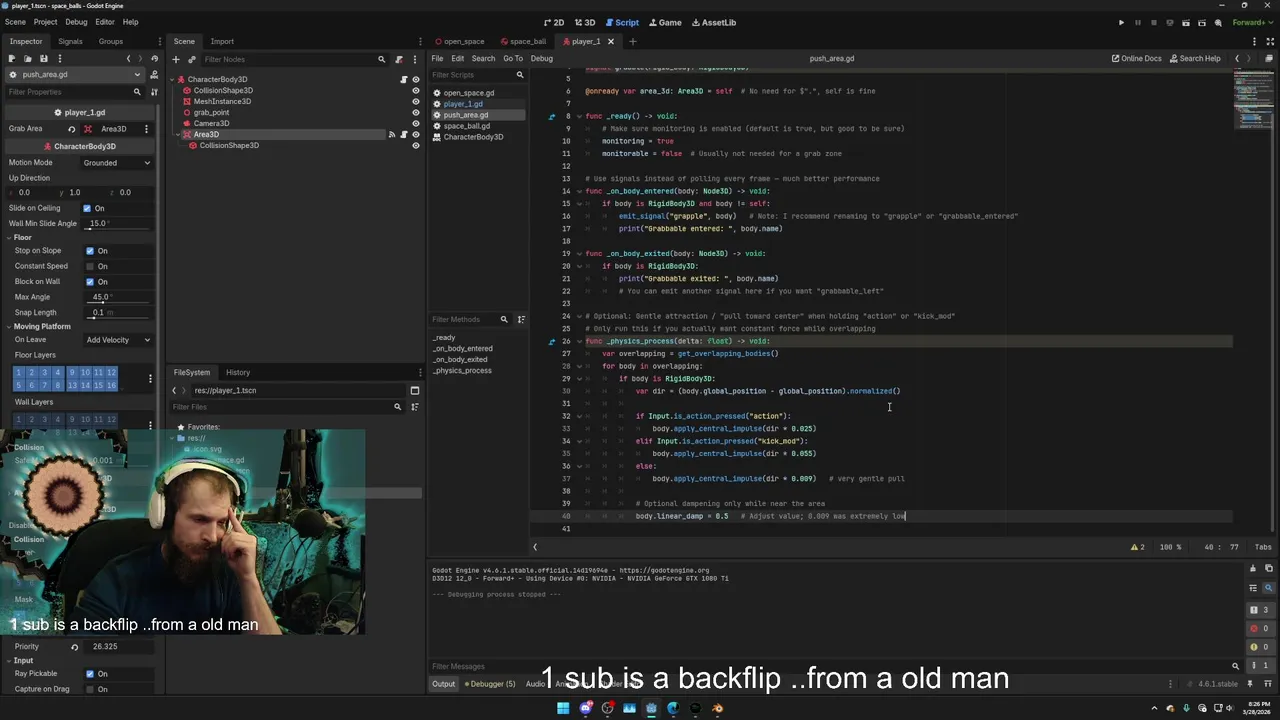Click the new resource icon in Inspector
The width and height of the screenshot is (1280, 720).
(12, 58)
